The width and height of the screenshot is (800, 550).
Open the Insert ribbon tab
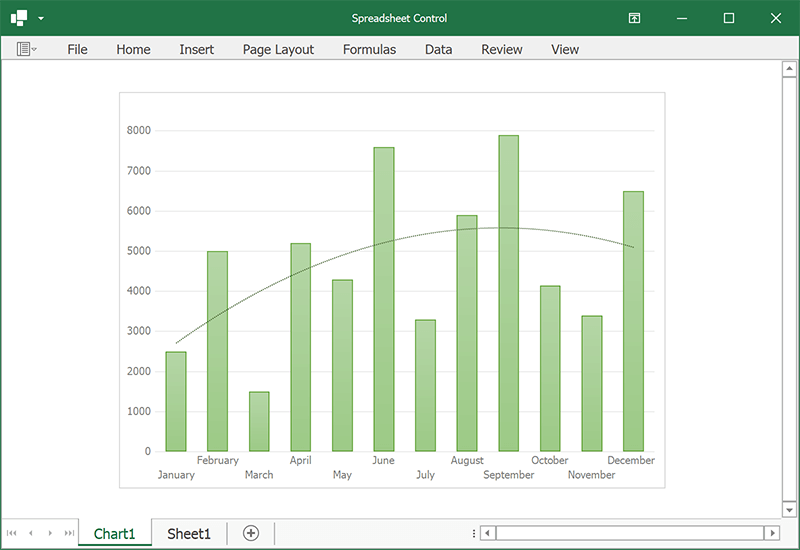click(196, 49)
